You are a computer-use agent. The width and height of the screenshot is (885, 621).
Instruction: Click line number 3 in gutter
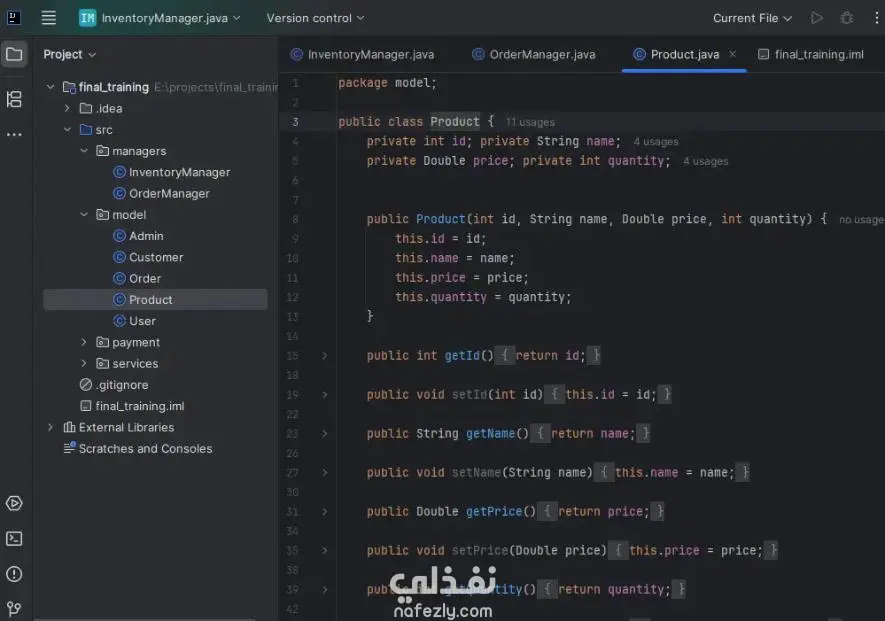295,122
